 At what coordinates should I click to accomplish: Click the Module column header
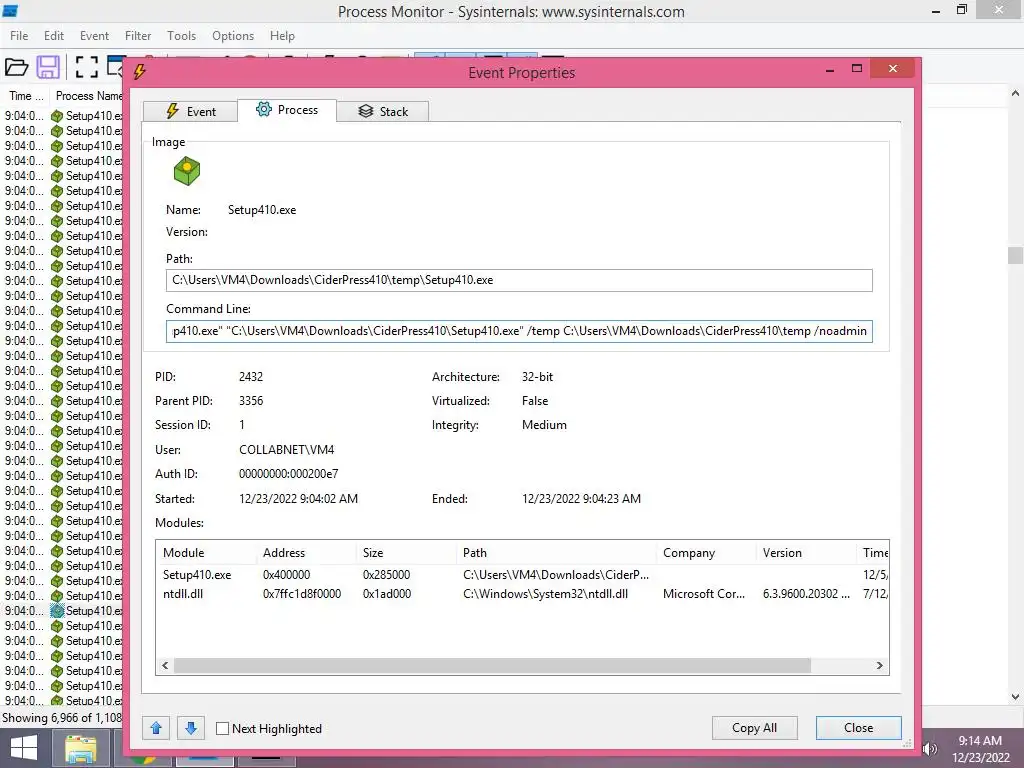click(x=206, y=552)
